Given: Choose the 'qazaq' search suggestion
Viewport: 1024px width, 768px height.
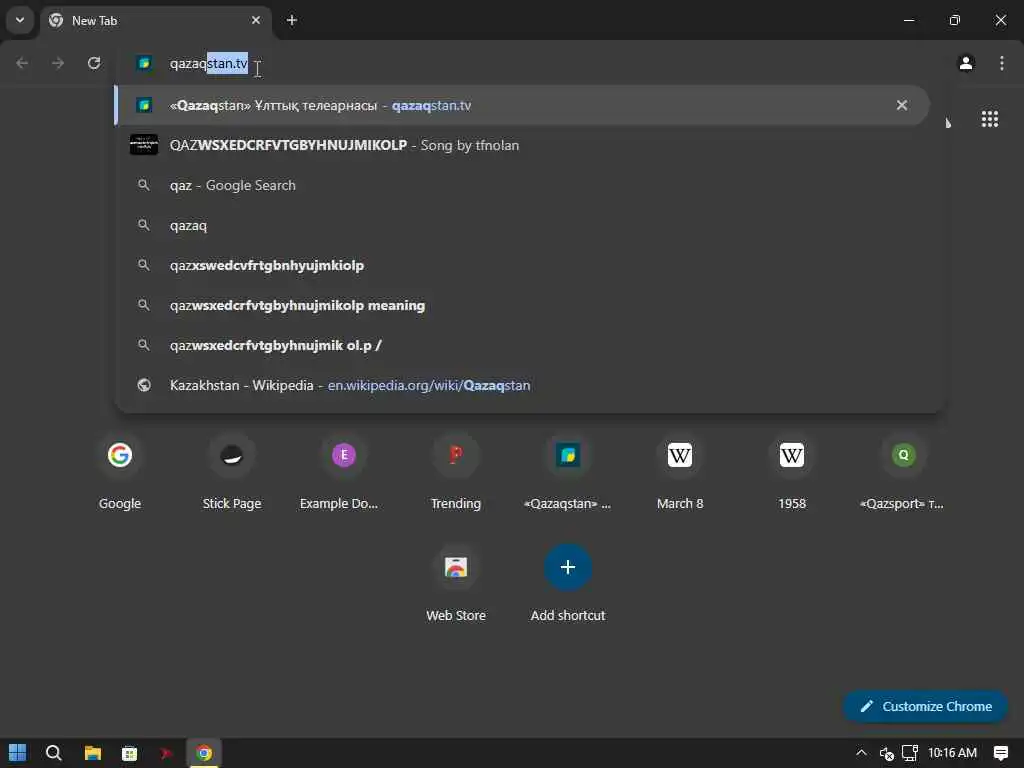Looking at the screenshot, I should point(521,225).
